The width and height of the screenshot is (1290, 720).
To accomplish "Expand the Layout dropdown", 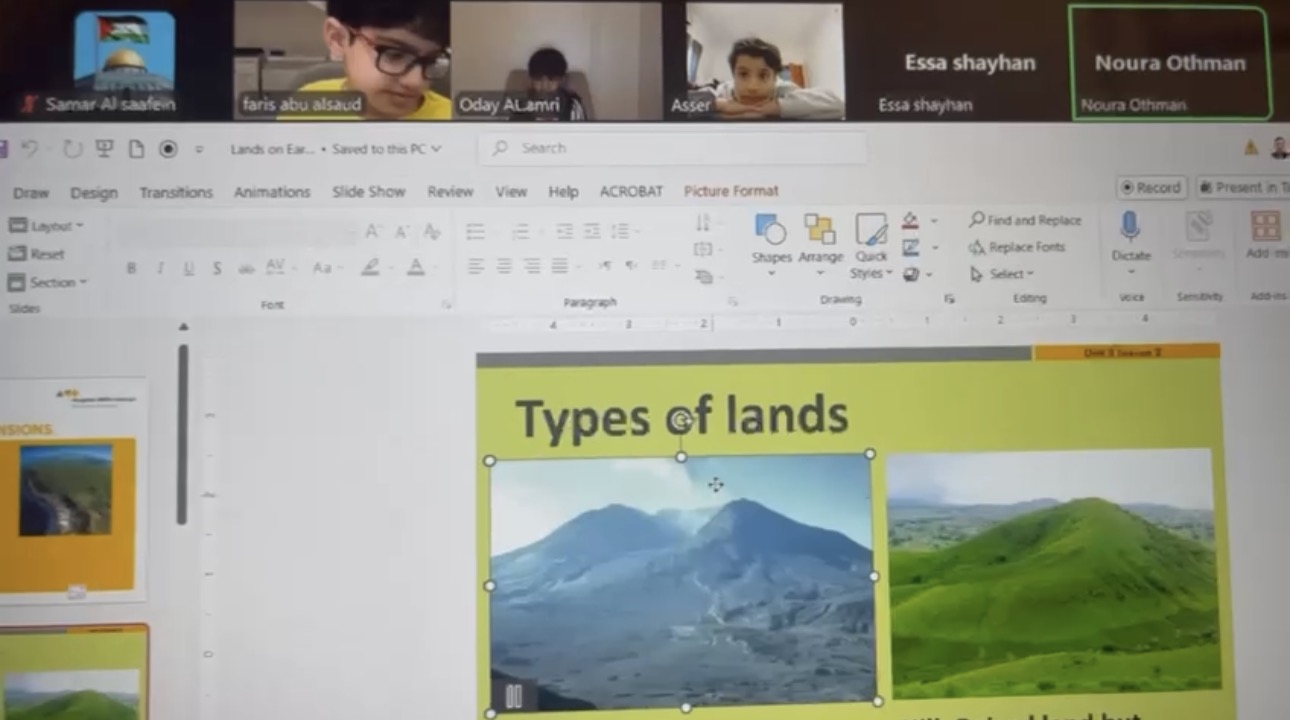I will tap(46, 226).
